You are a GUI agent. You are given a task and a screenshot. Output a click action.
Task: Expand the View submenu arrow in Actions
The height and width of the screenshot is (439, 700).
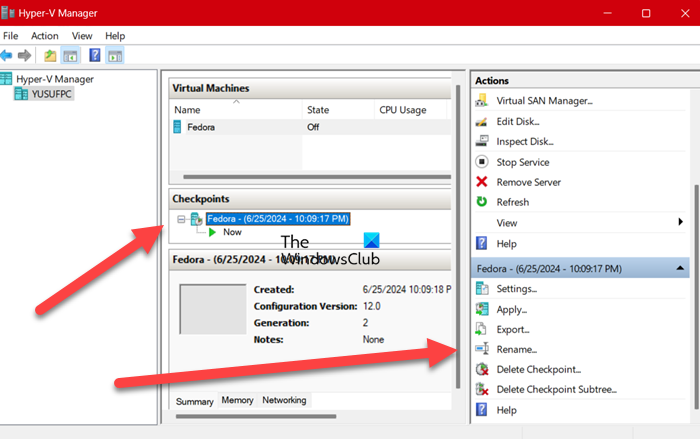tap(680, 222)
